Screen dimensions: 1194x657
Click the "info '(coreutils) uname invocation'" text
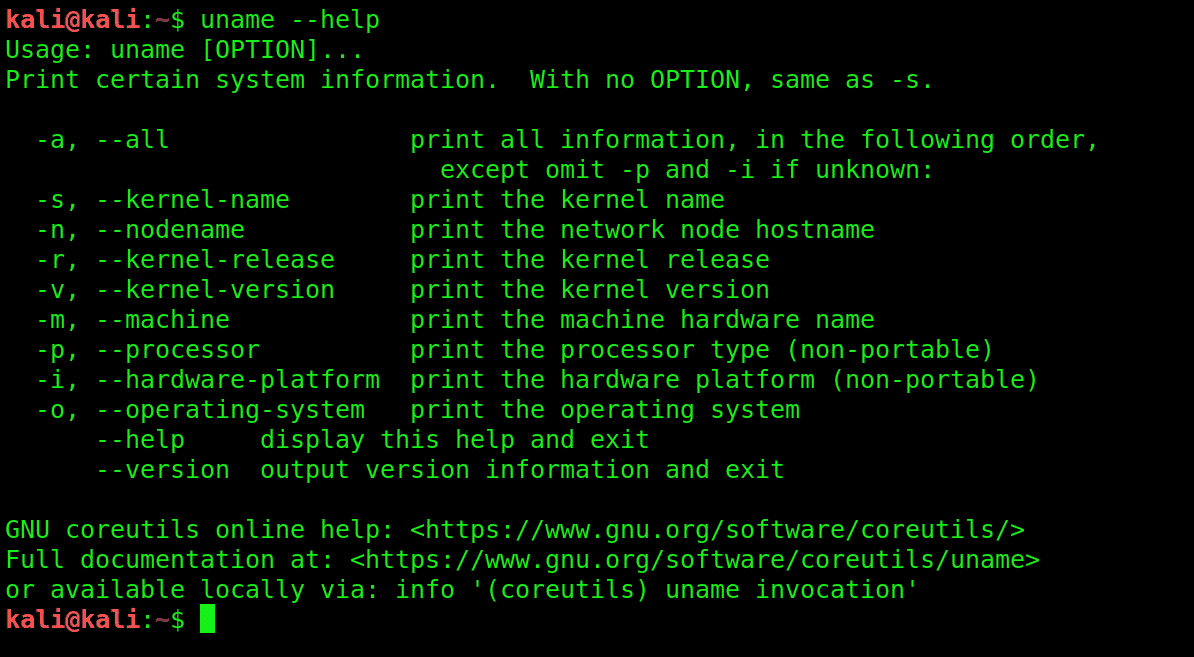click(656, 590)
